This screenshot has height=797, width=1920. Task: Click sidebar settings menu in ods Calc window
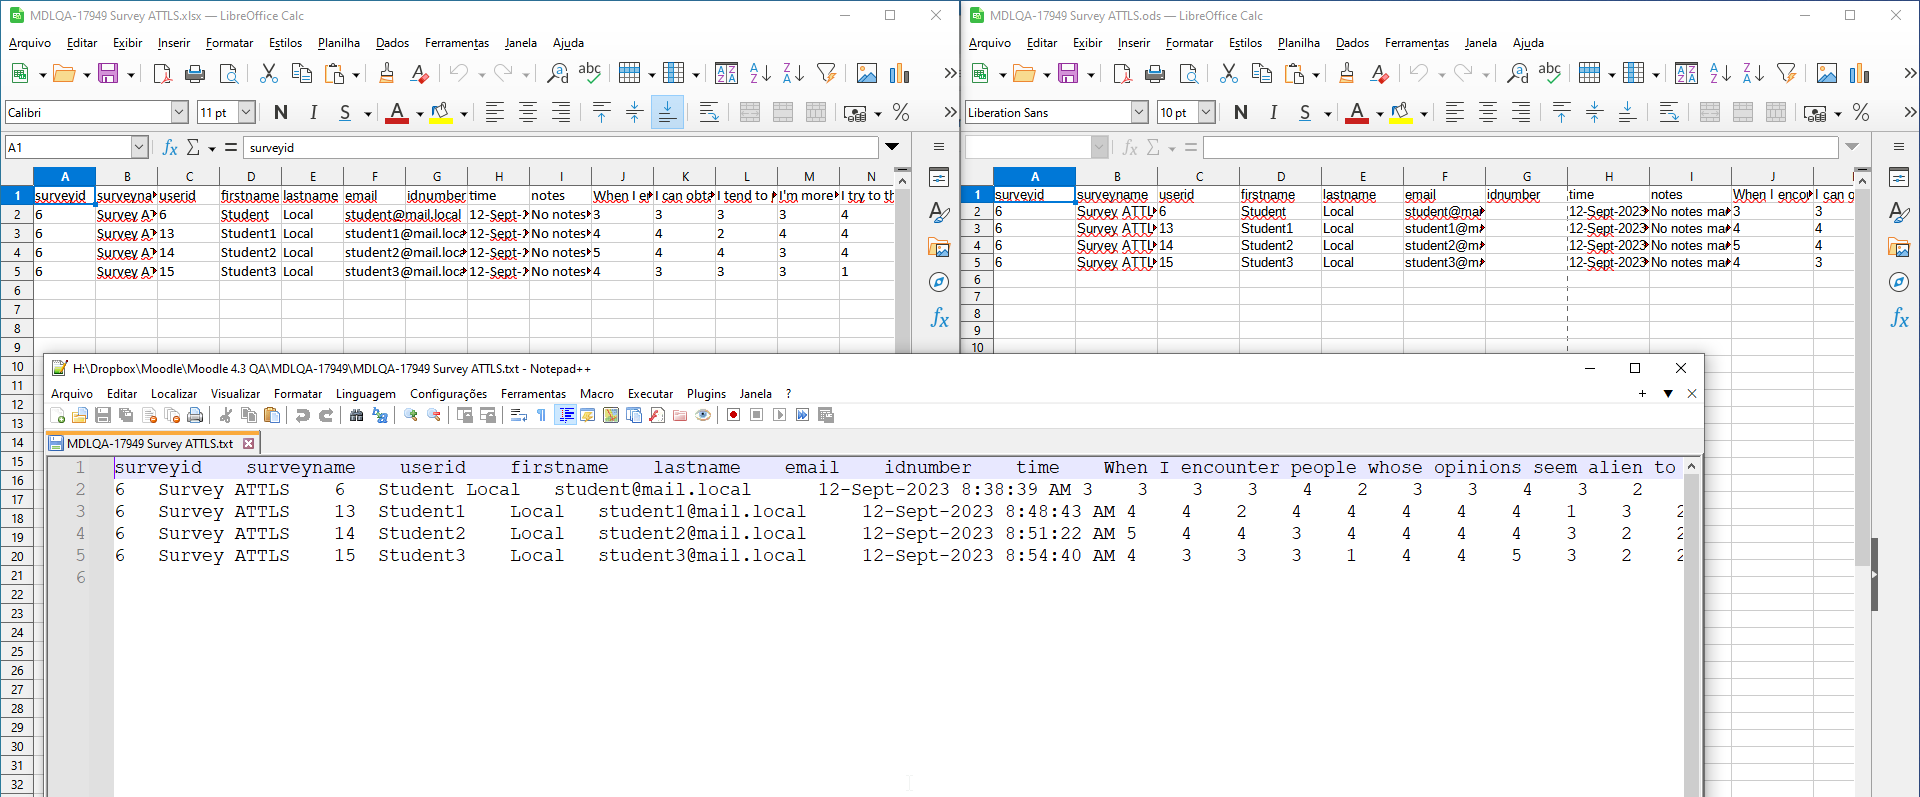[x=1898, y=147]
